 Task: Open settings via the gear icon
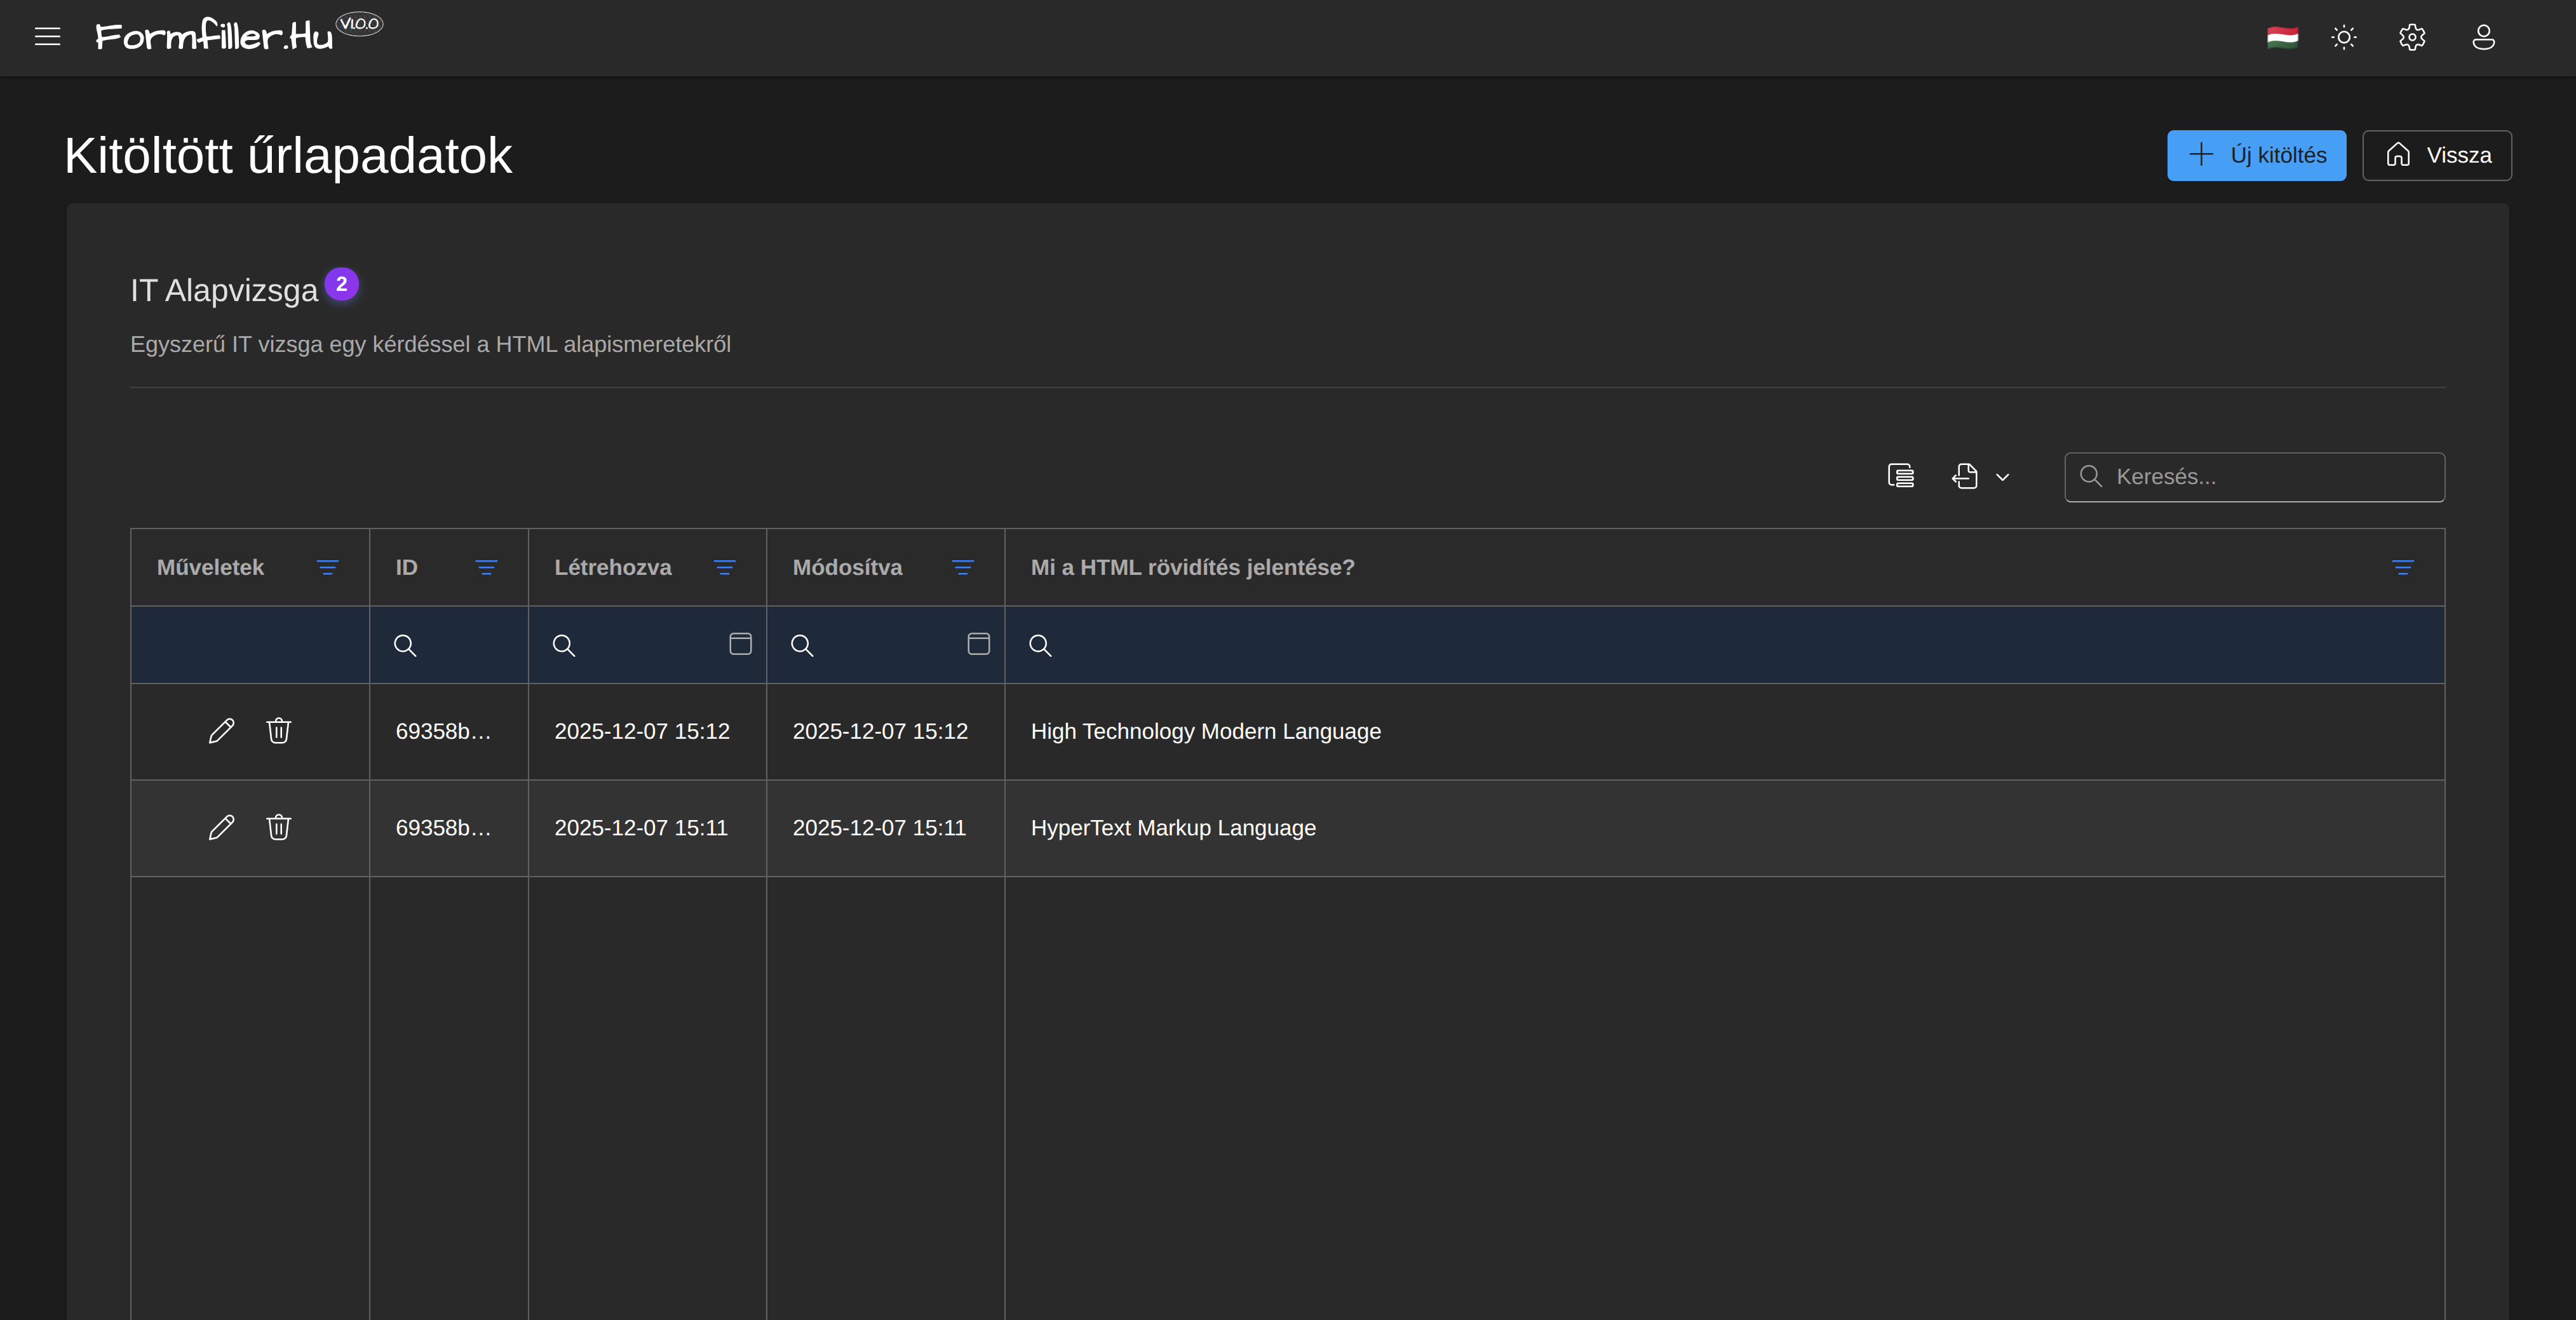pyautogui.click(x=2412, y=37)
